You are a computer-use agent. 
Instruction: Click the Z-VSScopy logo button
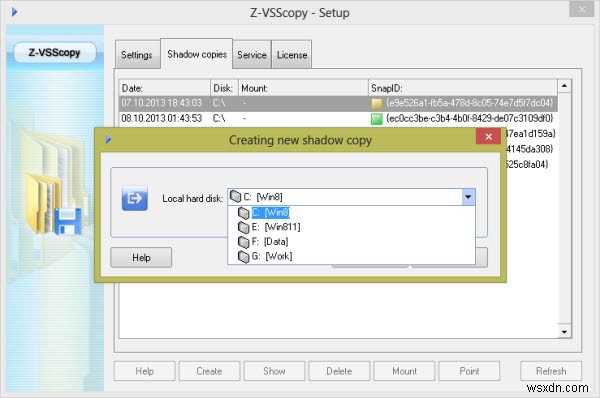(x=55, y=52)
